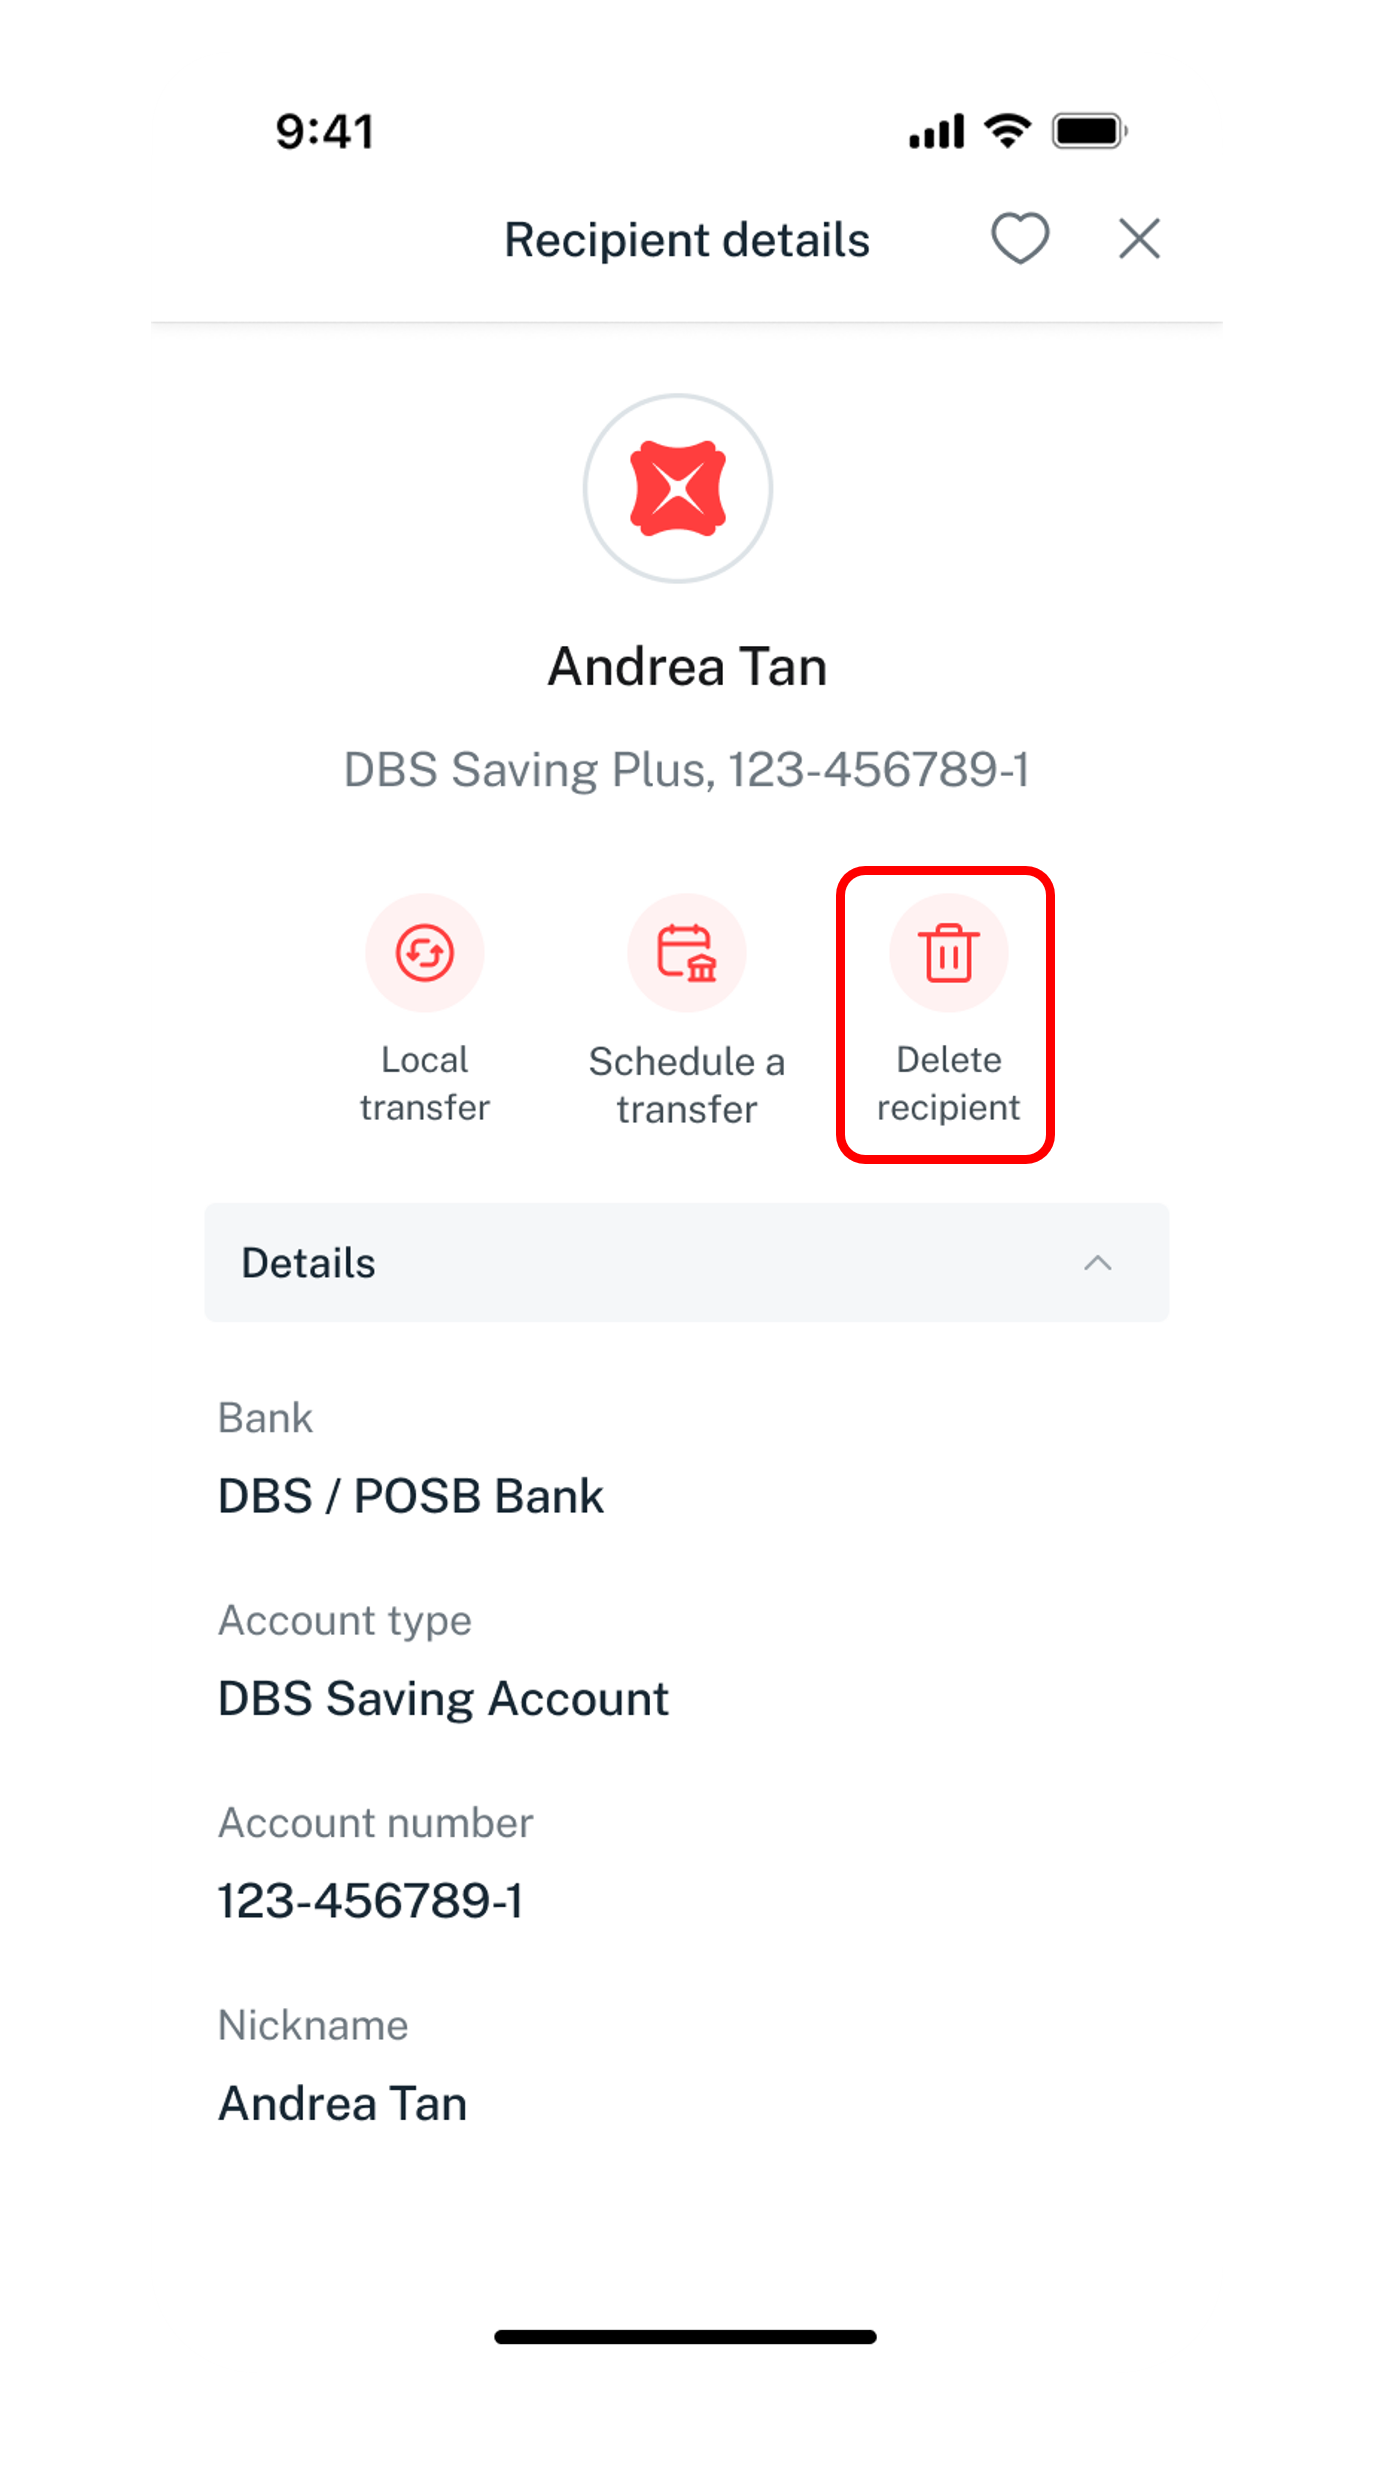Open the Schedule a transfer icon
This screenshot has width=1374, height=2475.
687,953
